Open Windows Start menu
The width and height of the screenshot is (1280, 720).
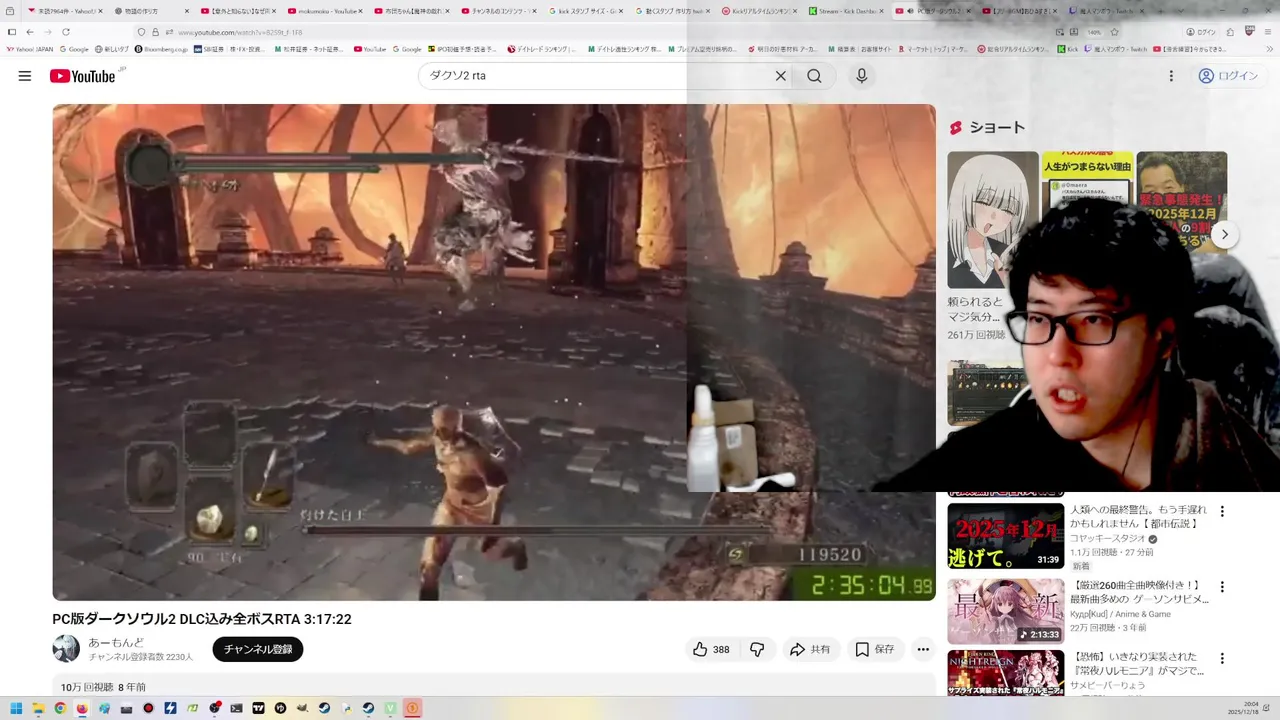pyautogui.click(x=16, y=708)
